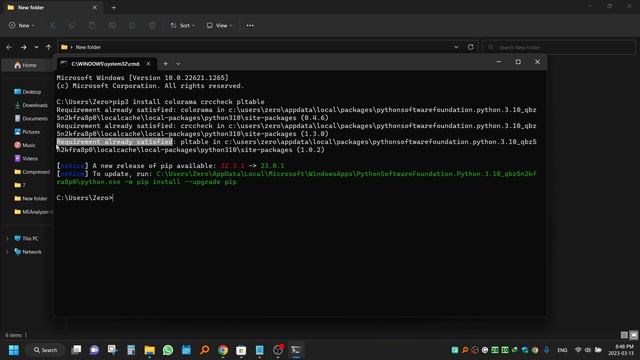Open Videos in Explorer sidebar
The image size is (640, 360).
click(26, 158)
